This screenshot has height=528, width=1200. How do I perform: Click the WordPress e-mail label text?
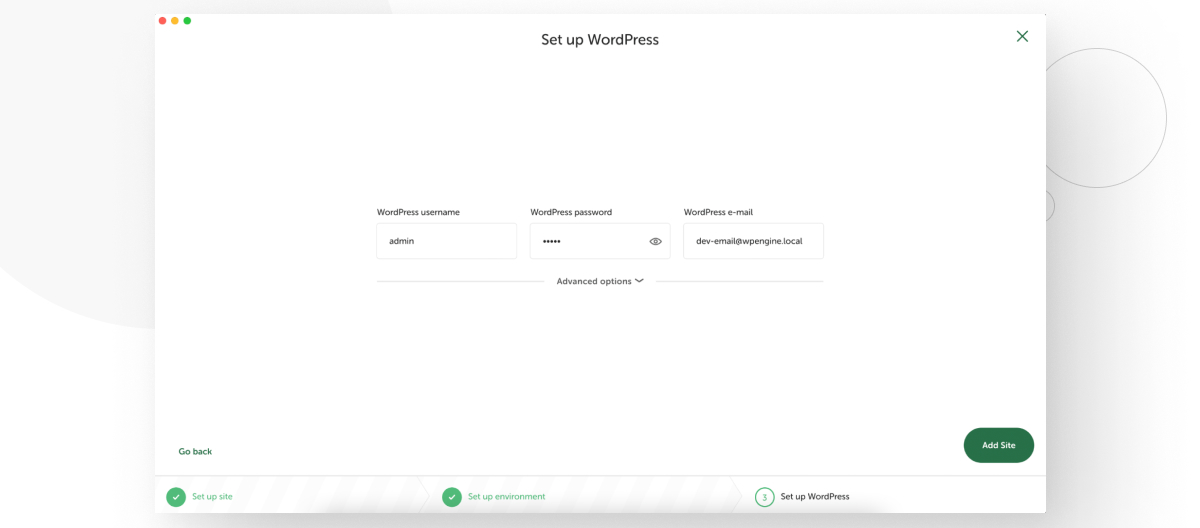(x=718, y=212)
